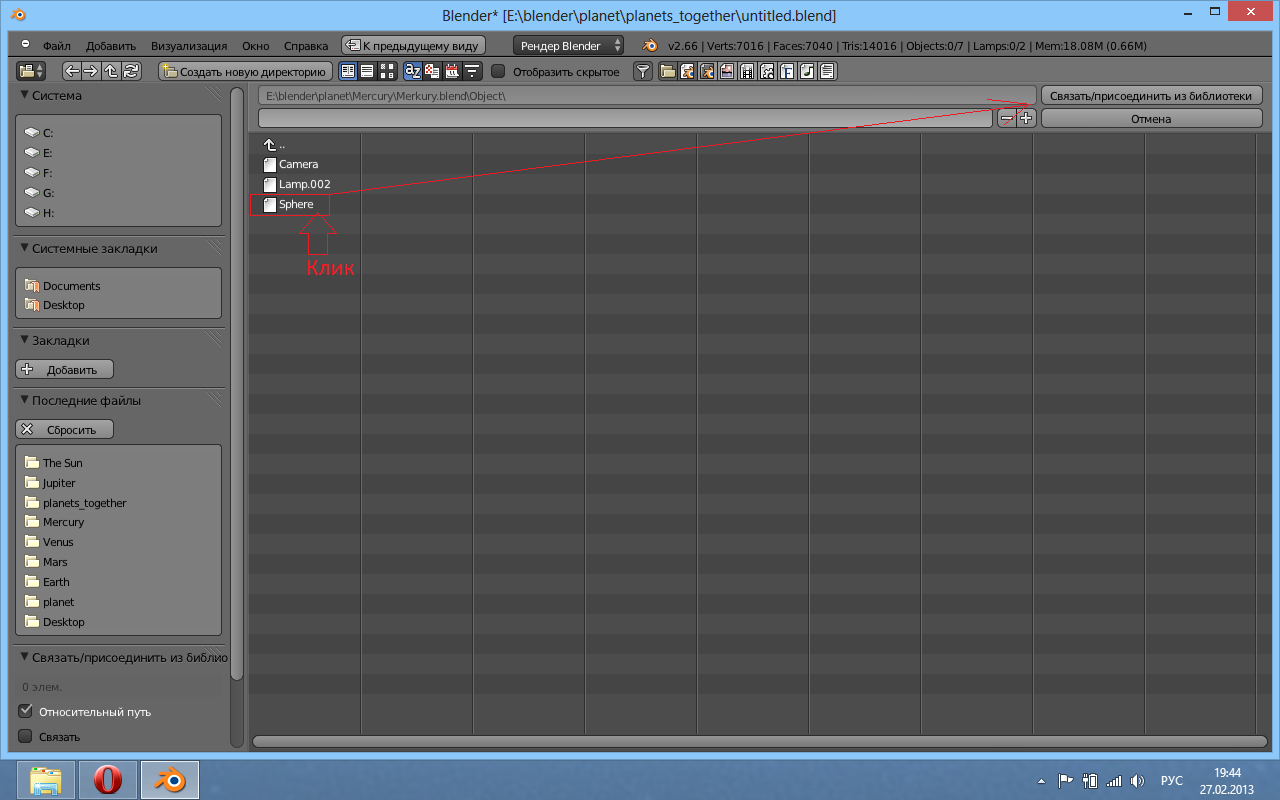Click the parent directory '..' entry
The image size is (1280, 800).
[282, 145]
